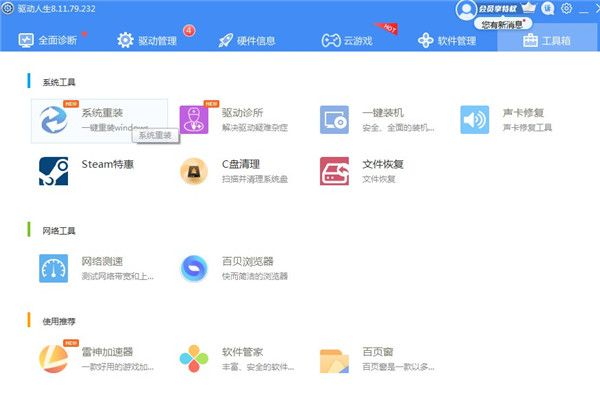Open the feedback chat bubble icon
The height and width of the screenshot is (400, 600).
[548, 8]
